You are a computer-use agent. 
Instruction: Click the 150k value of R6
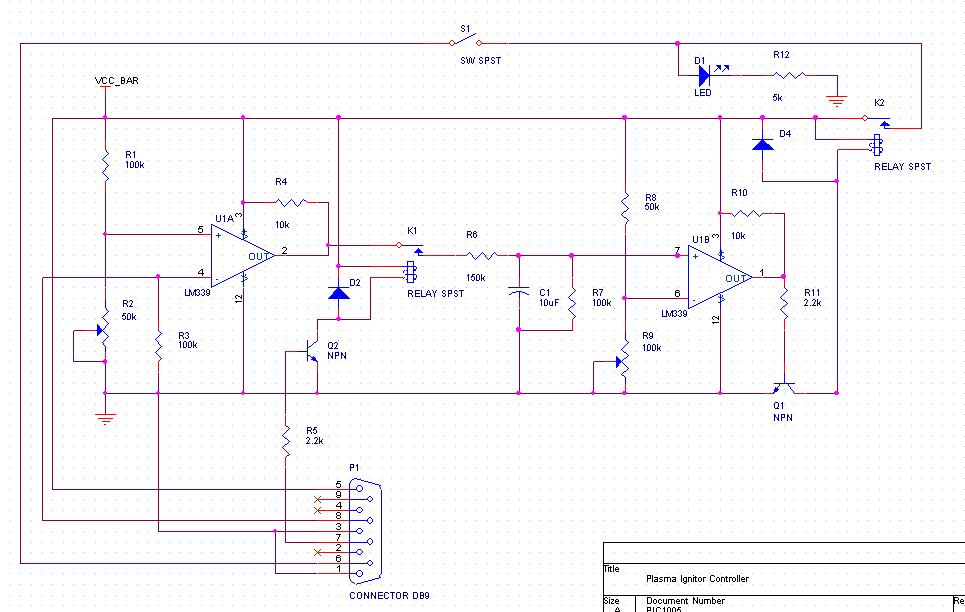476,278
